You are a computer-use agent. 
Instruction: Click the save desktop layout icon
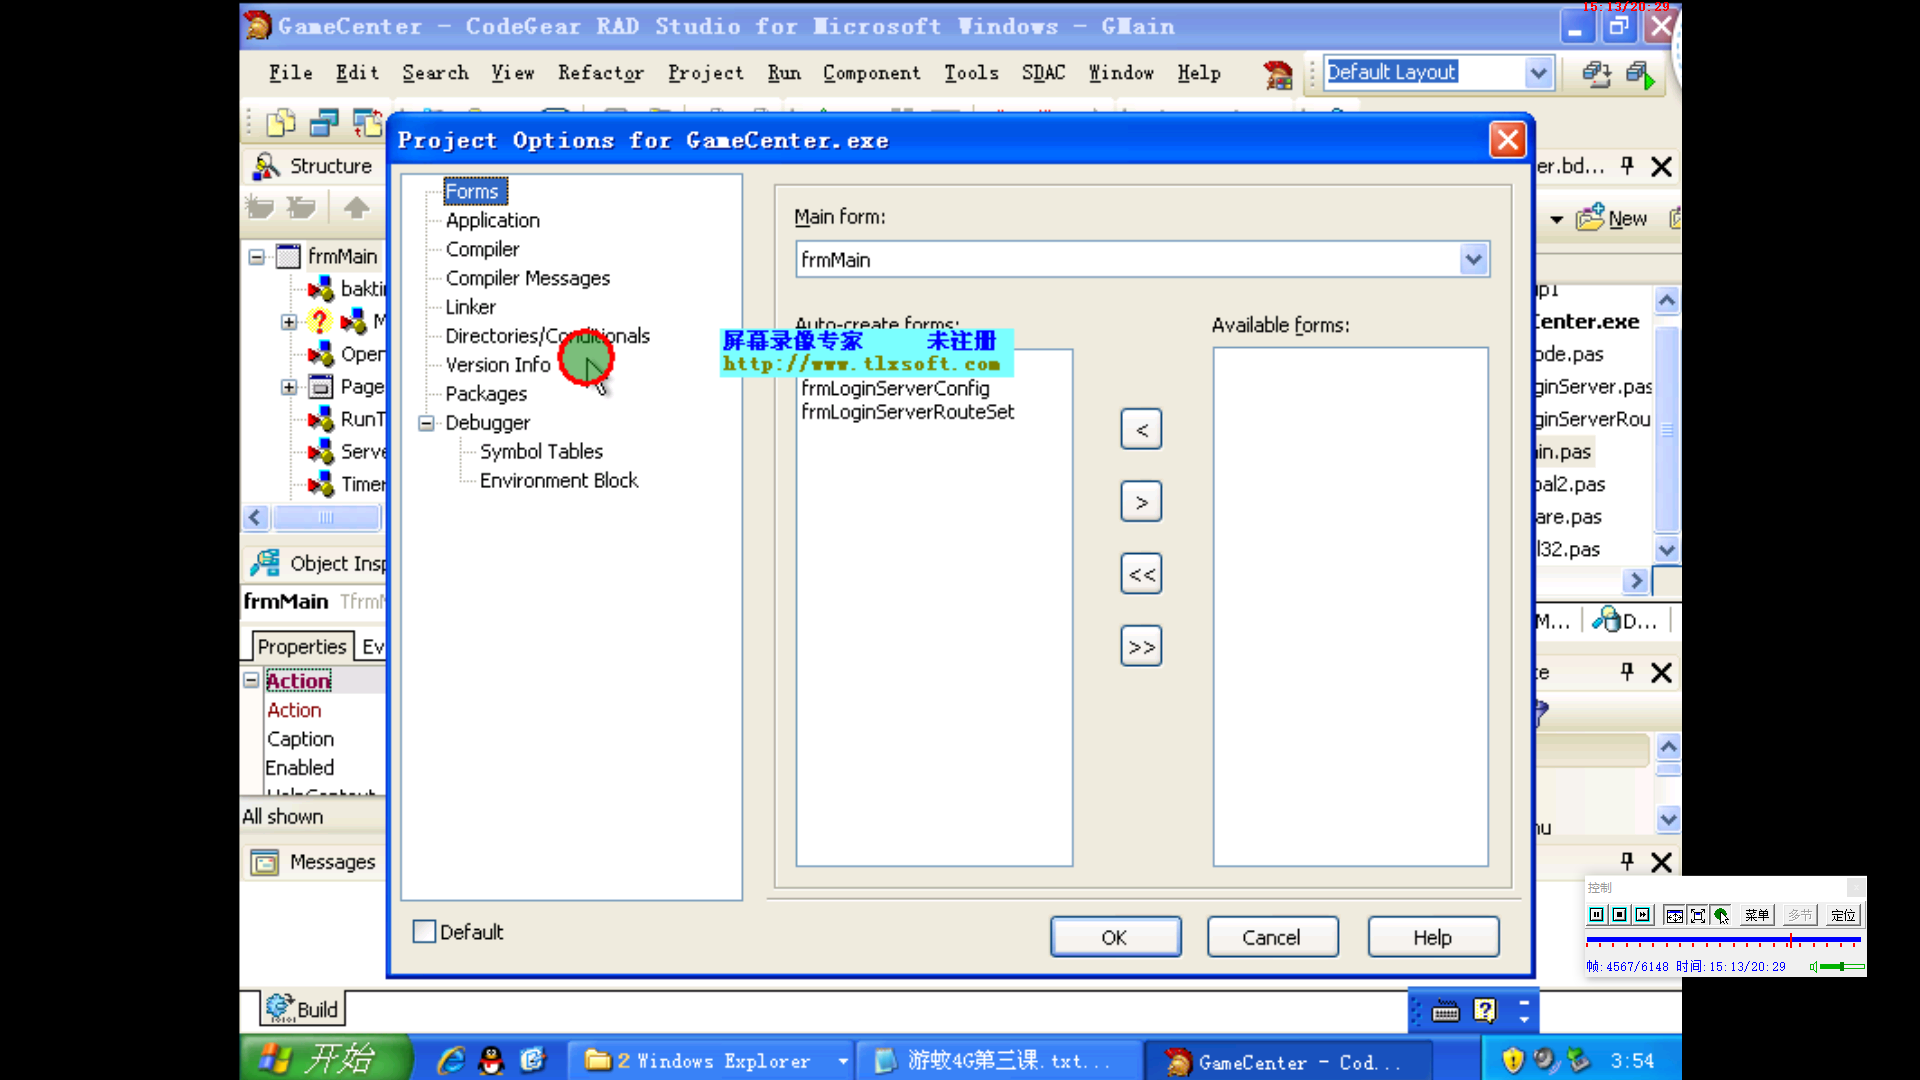pos(1597,74)
